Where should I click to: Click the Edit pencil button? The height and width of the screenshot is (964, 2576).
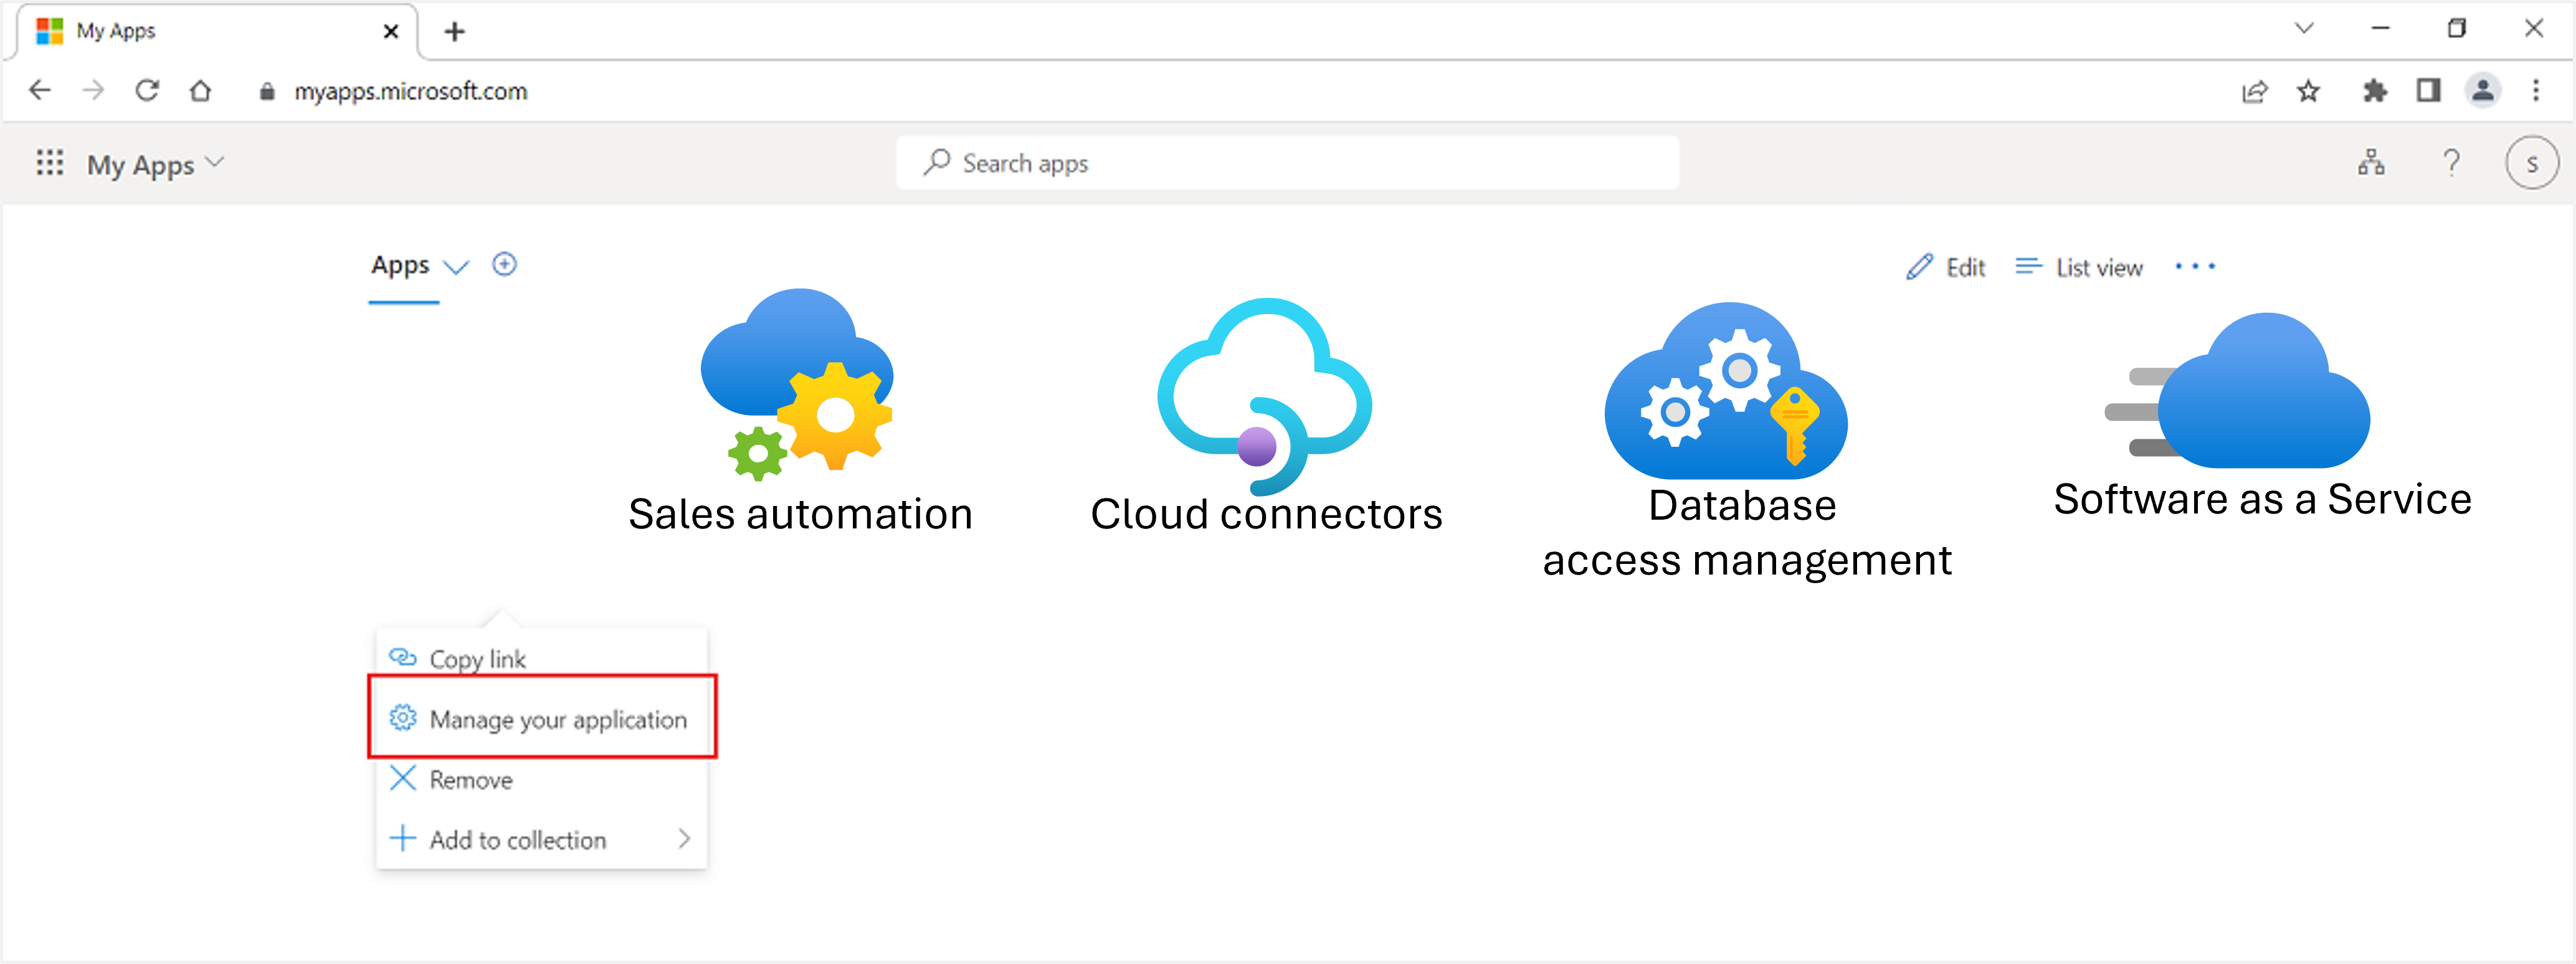[x=1945, y=267]
